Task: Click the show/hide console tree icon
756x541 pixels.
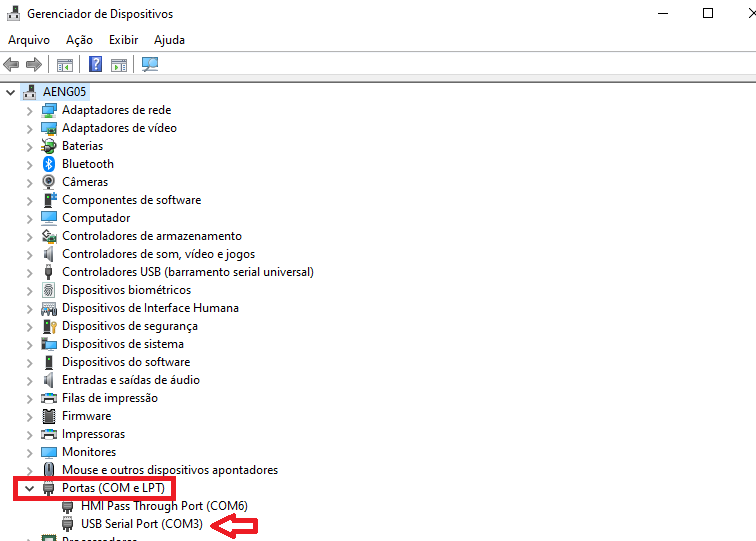Action: coord(65,65)
